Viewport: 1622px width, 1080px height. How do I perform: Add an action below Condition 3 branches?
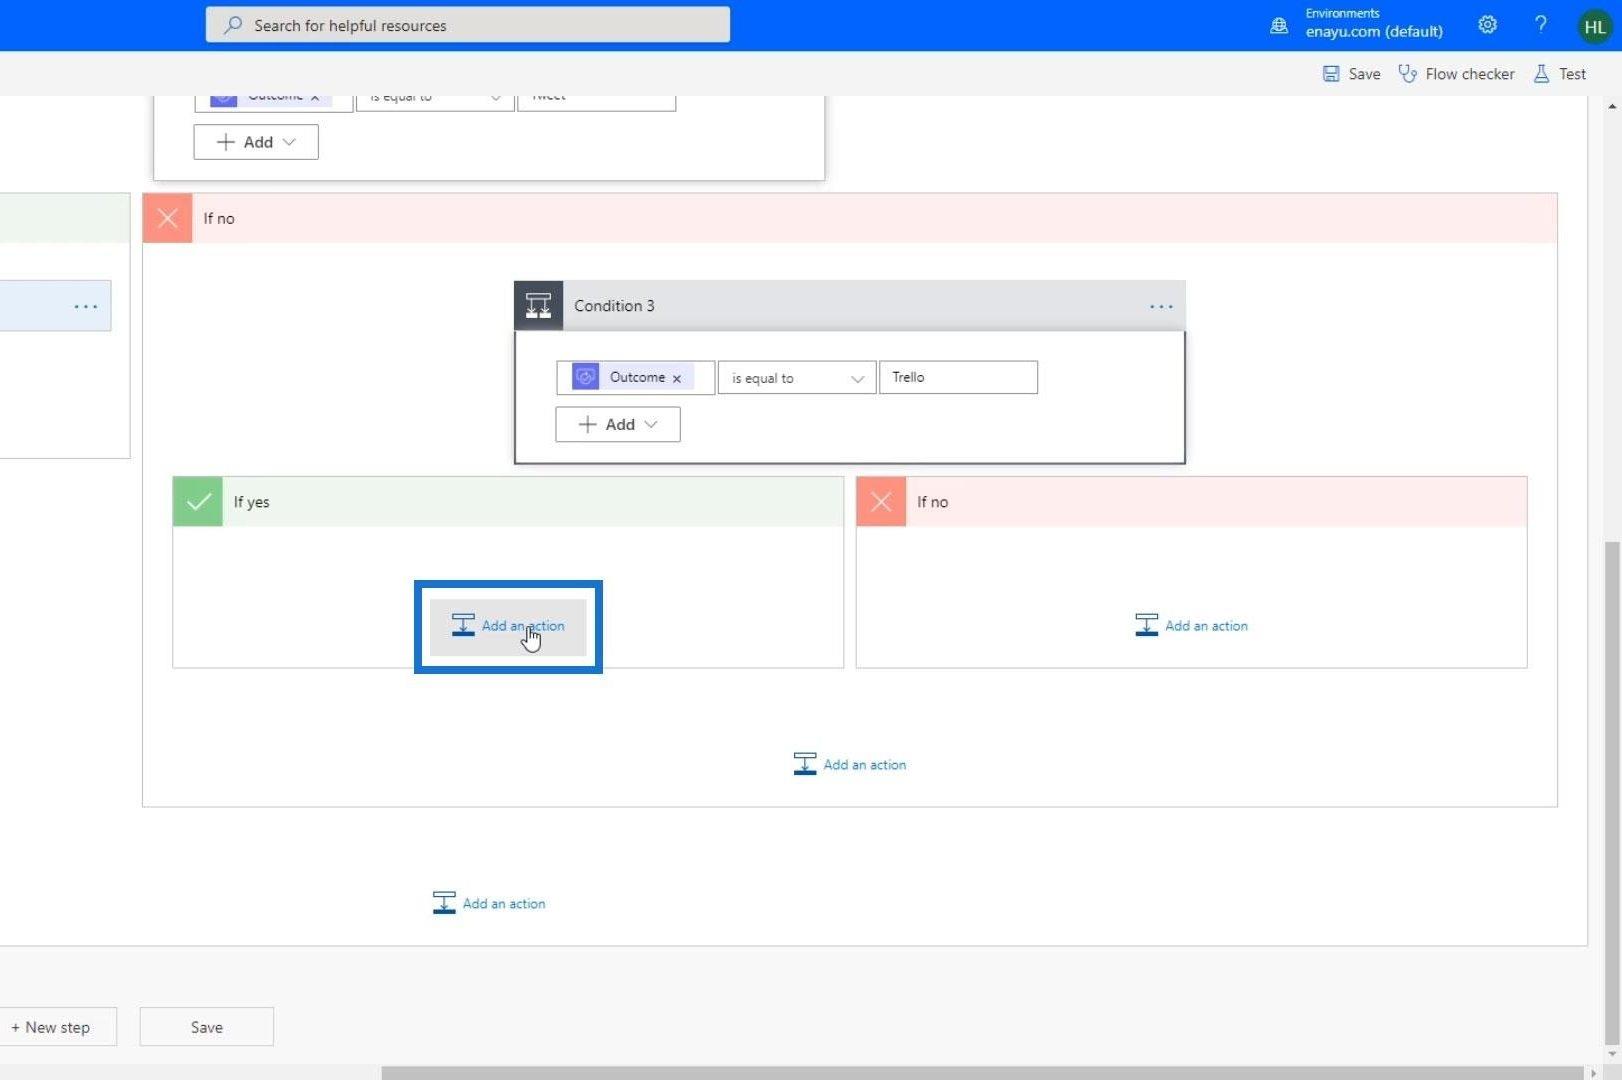click(x=850, y=765)
